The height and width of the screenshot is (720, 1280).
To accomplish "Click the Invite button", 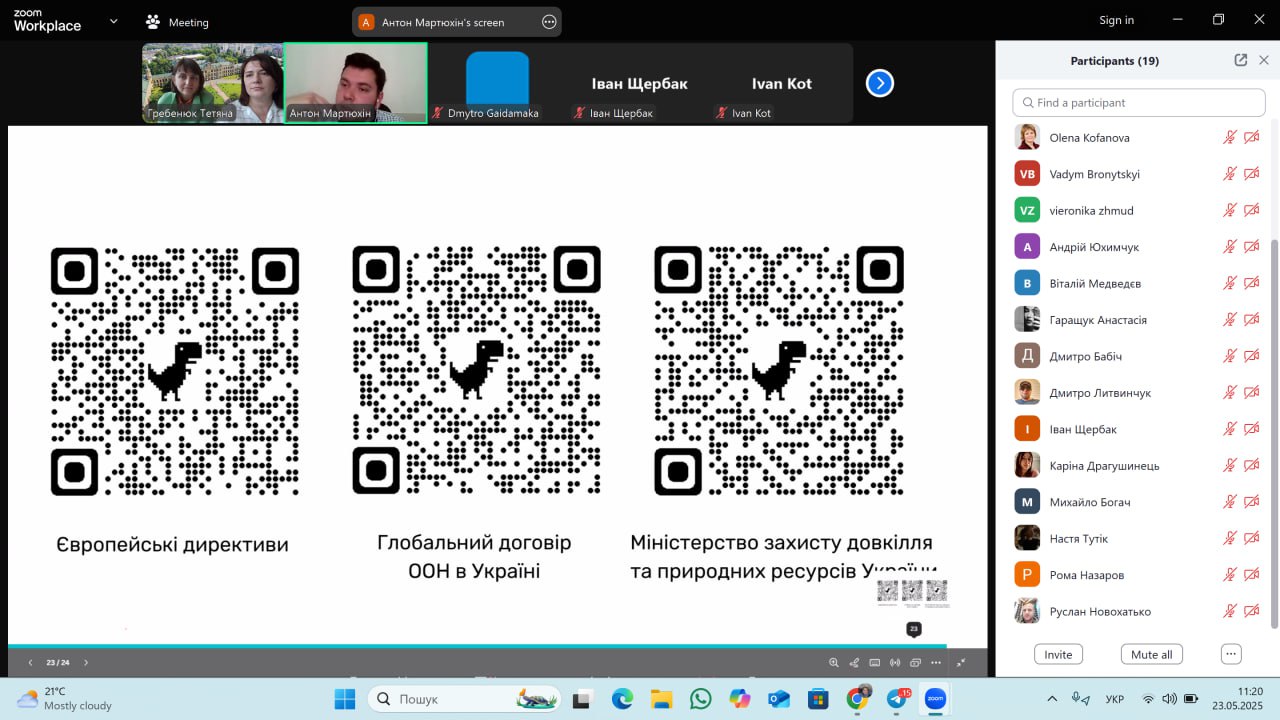I will pos(1058,654).
